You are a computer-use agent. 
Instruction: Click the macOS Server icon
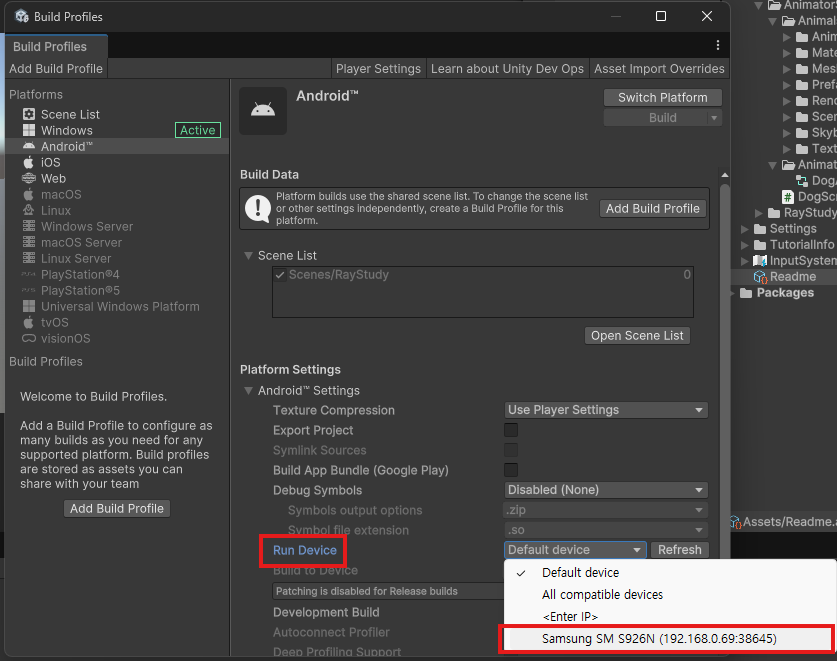tap(29, 242)
